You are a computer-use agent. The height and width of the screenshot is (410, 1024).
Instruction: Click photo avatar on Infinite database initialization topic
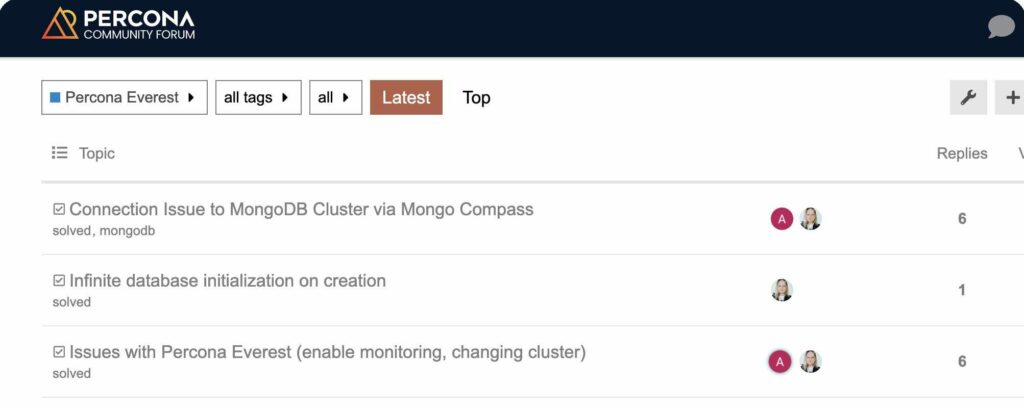coord(782,290)
